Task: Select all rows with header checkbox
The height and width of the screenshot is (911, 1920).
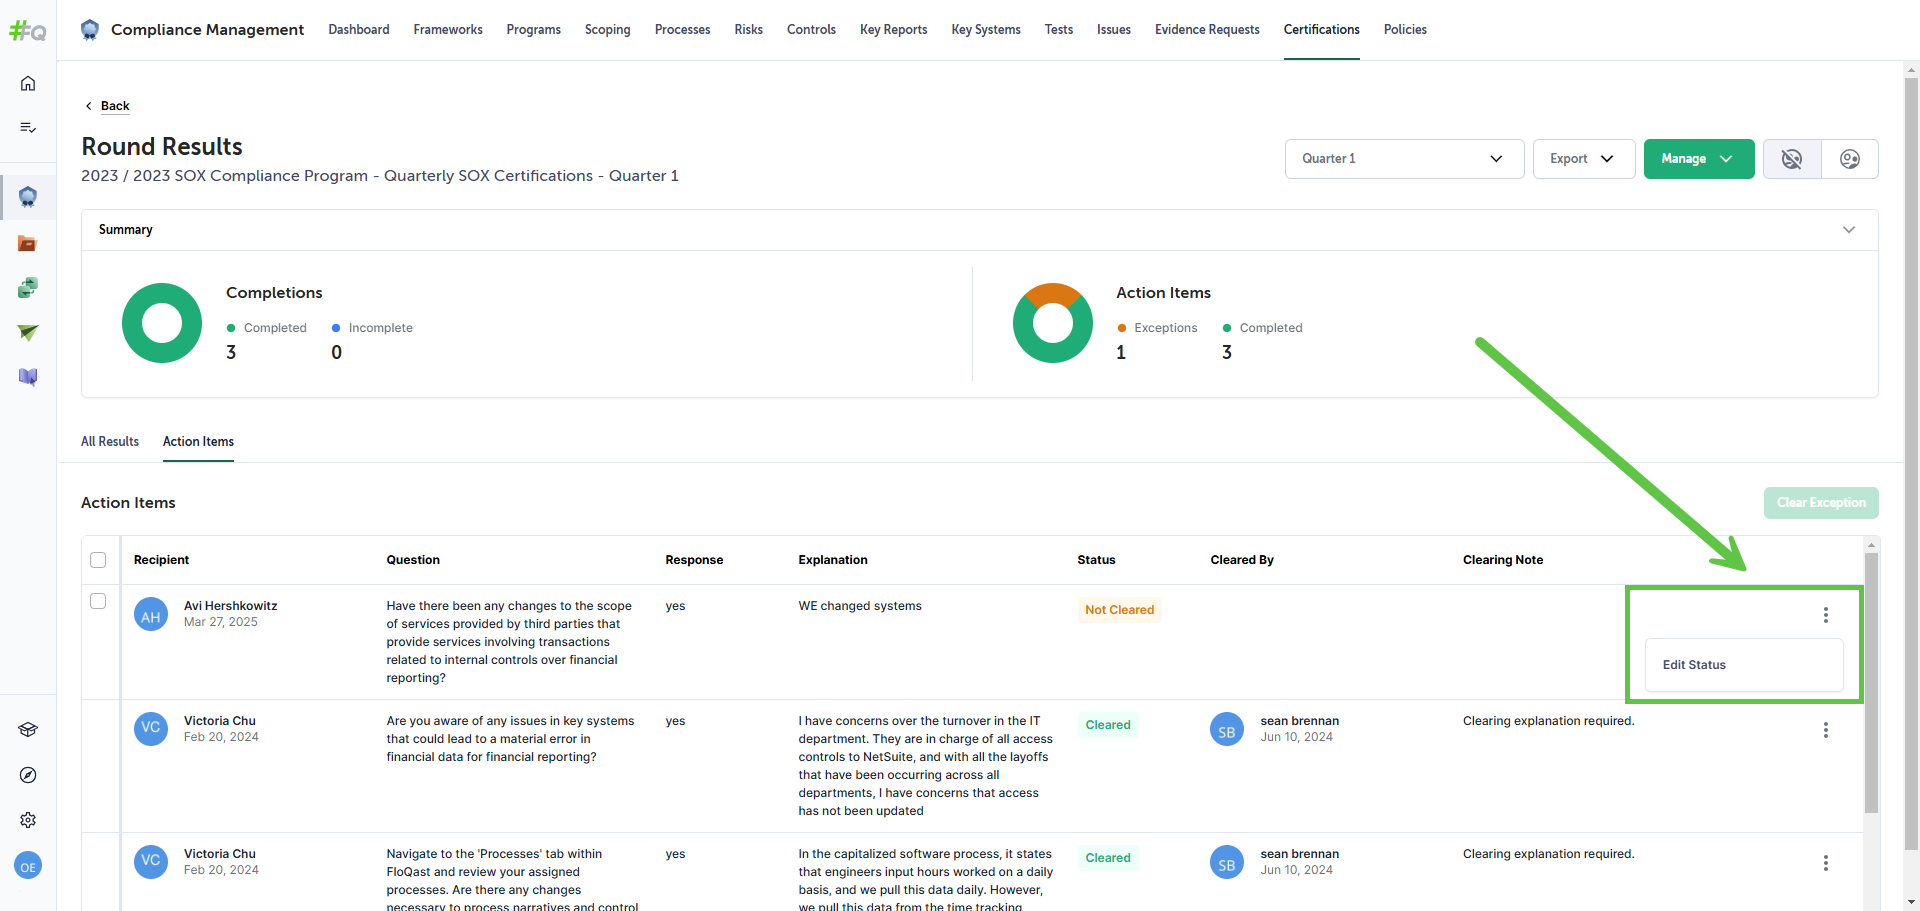Action: click(98, 560)
